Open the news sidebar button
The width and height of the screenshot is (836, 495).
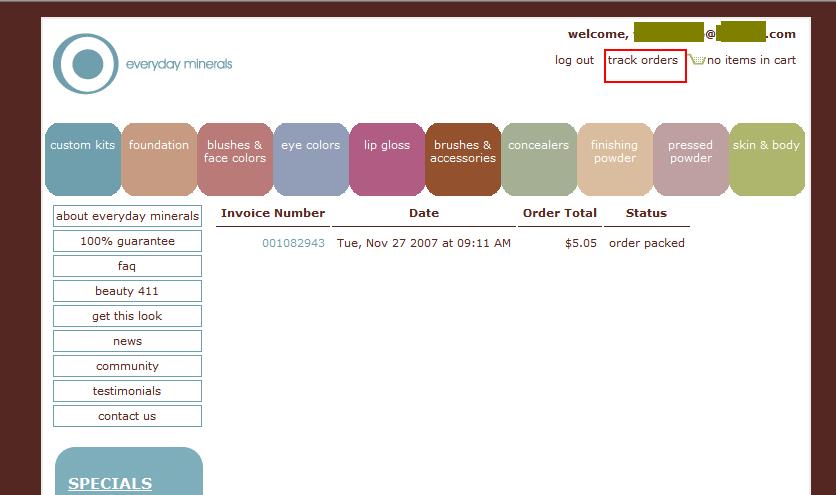(127, 341)
